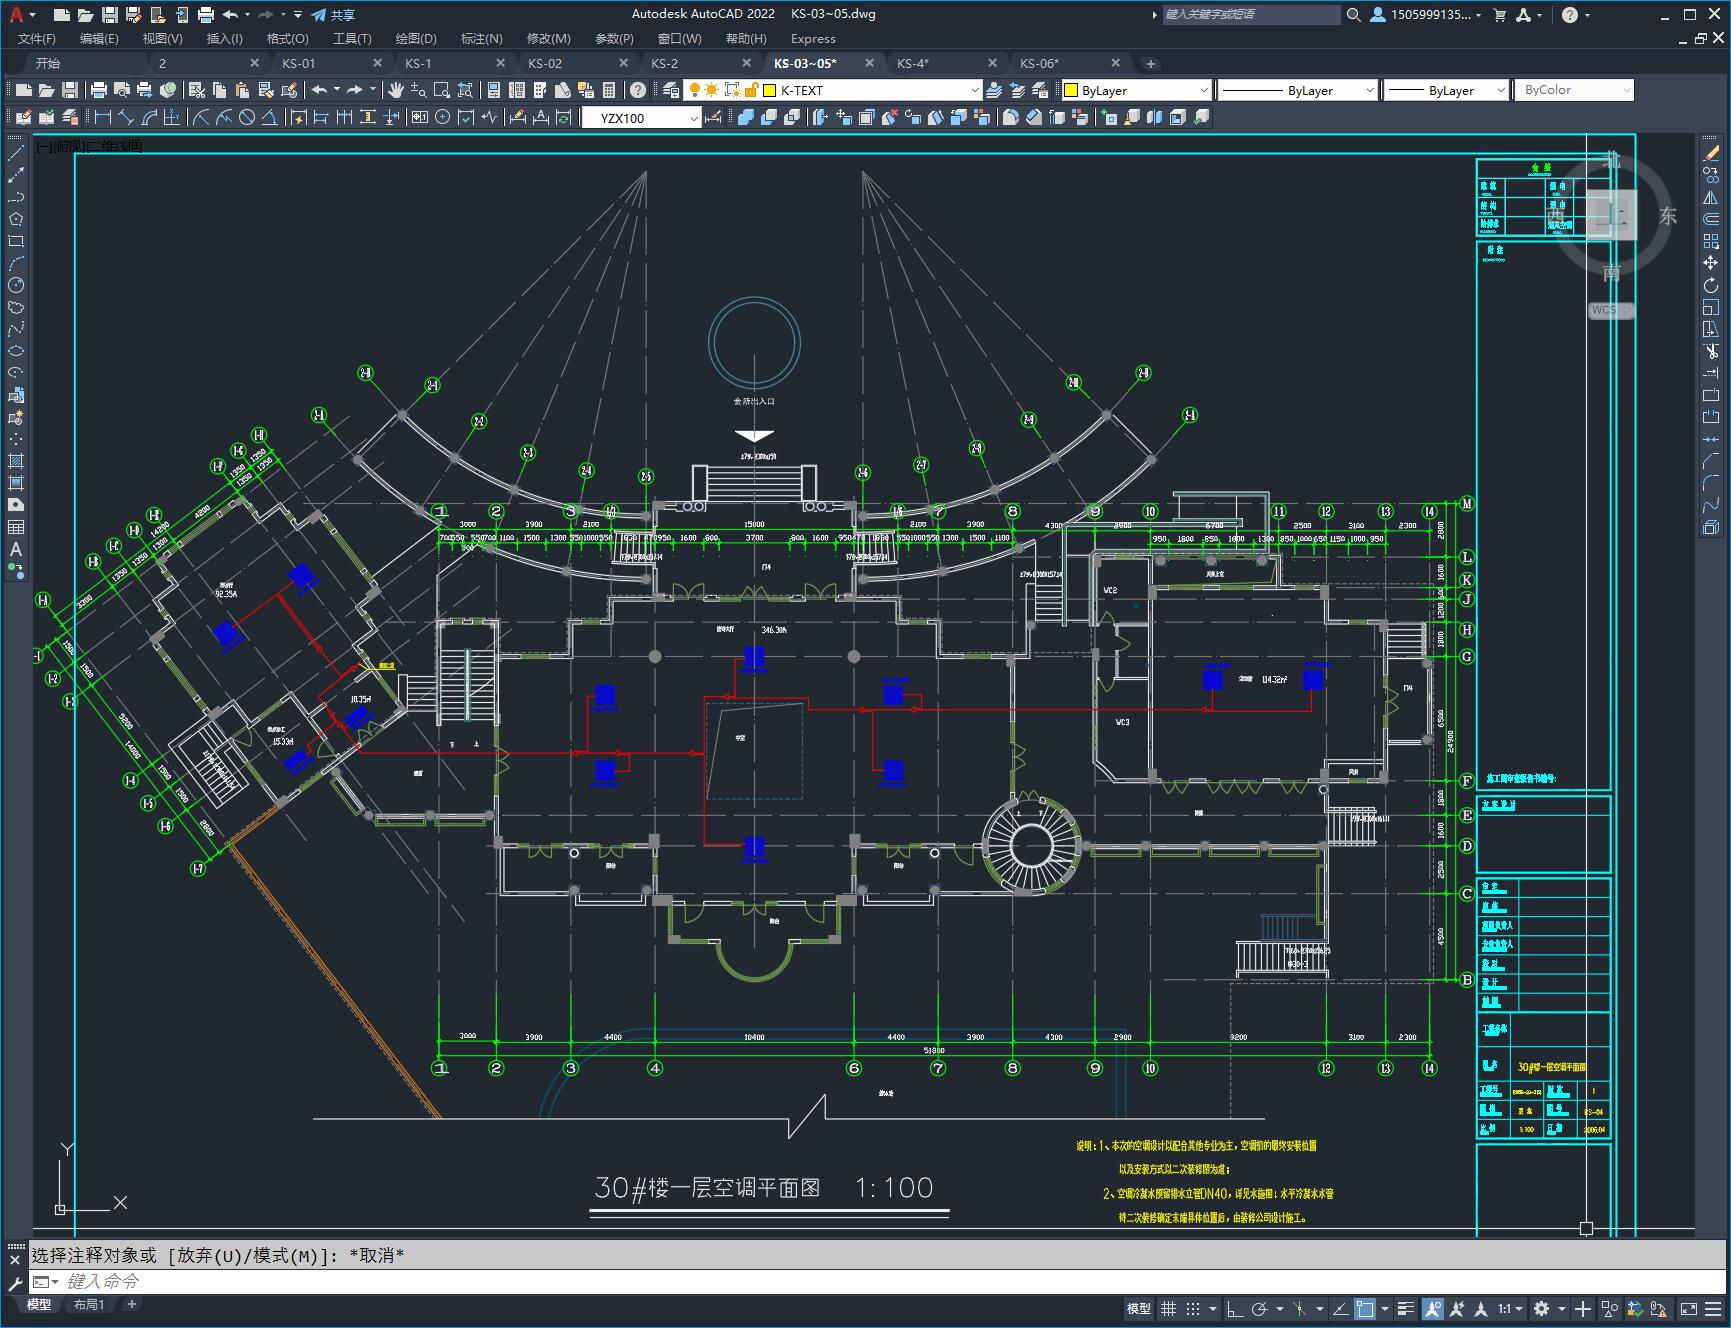1731x1328 pixels.
Task: Click the Line draw tool icon
Action: (16, 153)
